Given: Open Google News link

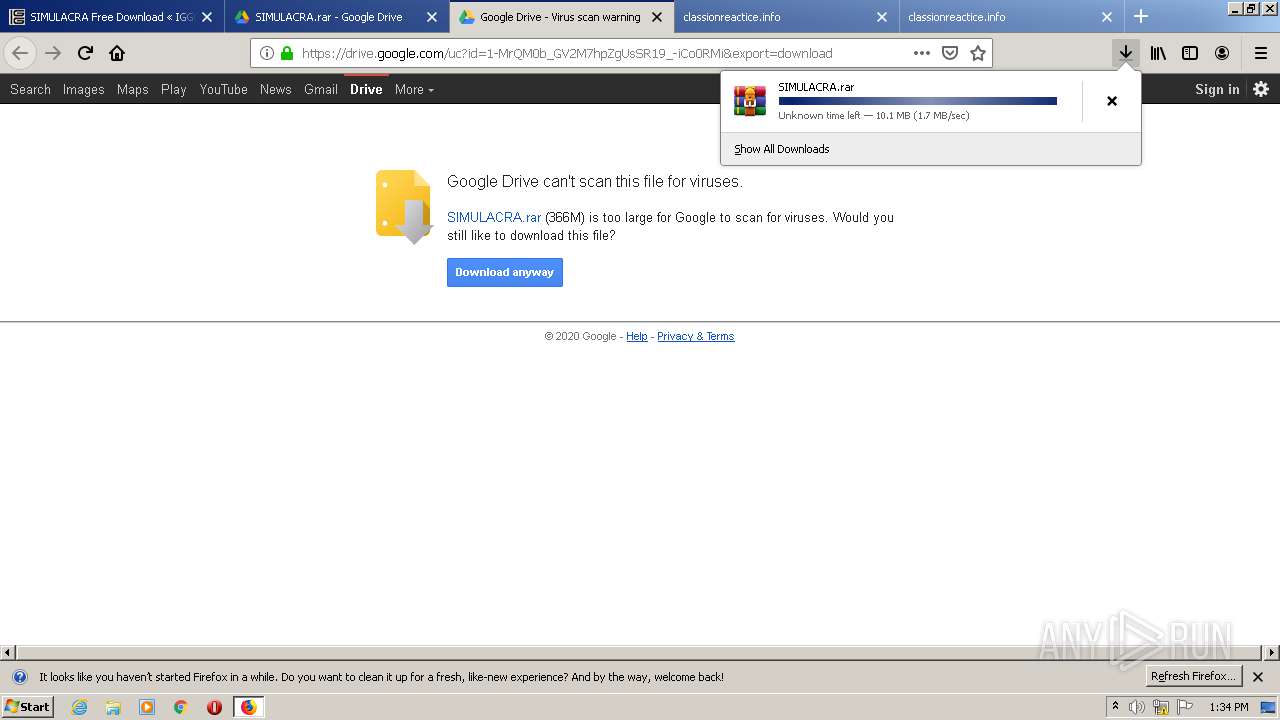Looking at the screenshot, I should (x=275, y=89).
